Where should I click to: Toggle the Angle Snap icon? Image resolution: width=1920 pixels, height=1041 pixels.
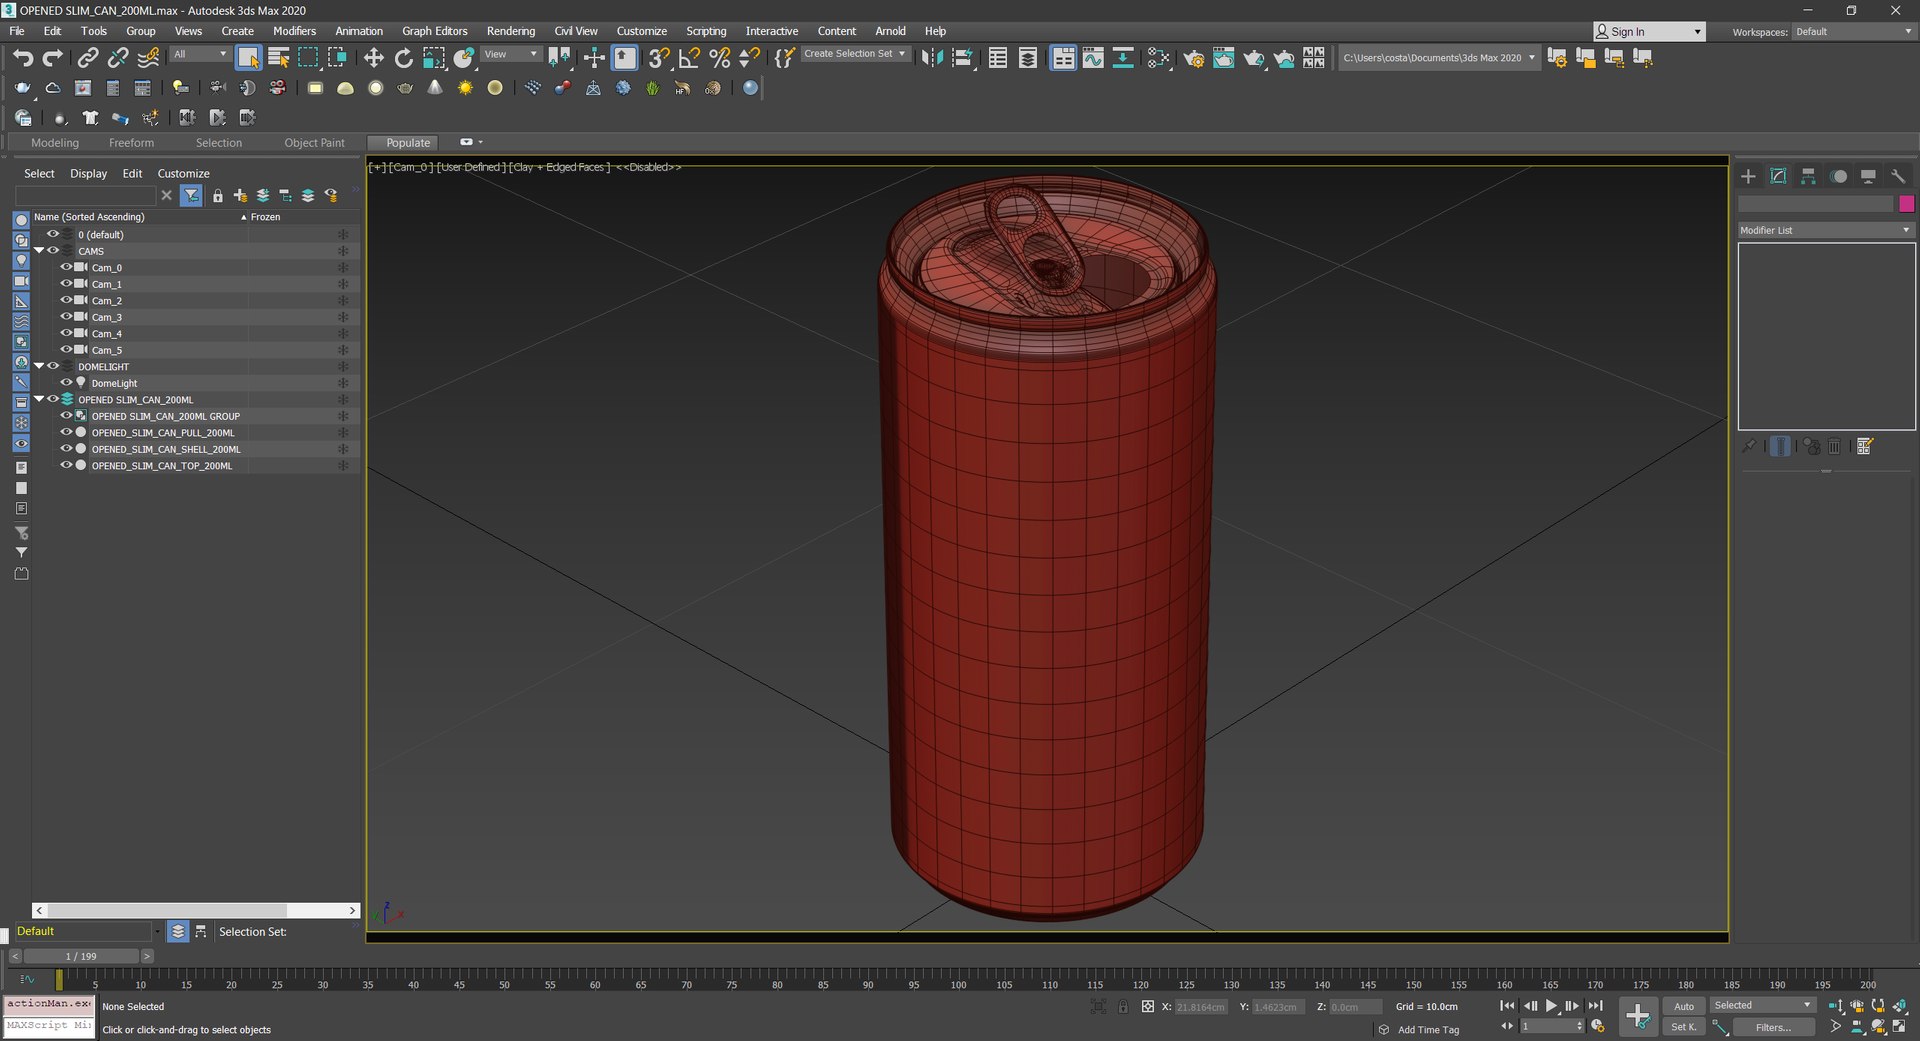pos(689,58)
